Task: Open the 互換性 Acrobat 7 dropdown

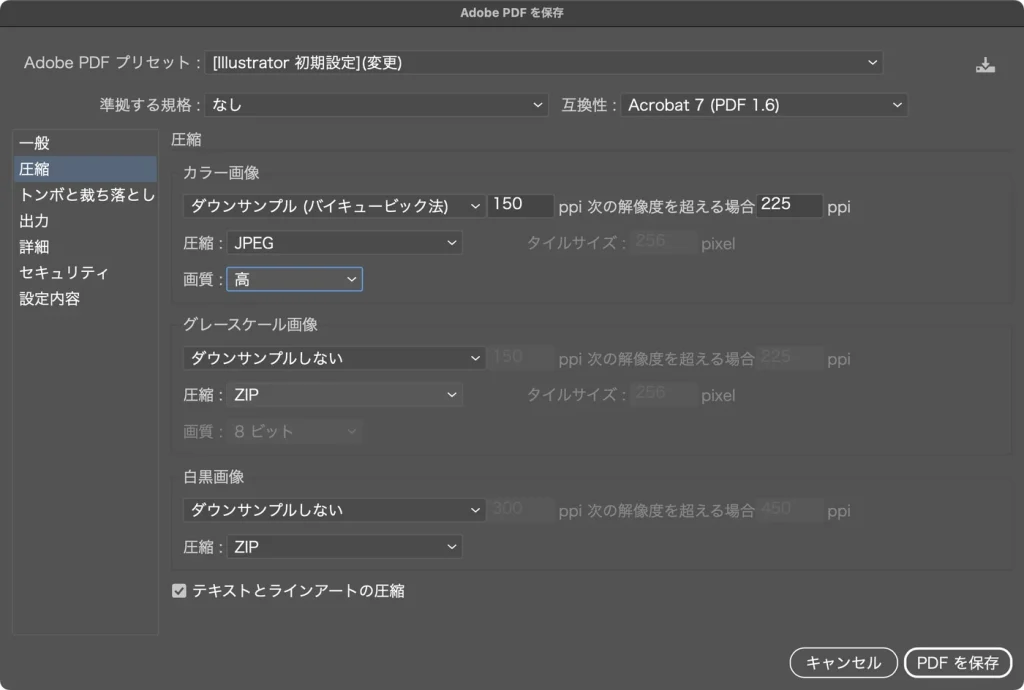Action: 764,104
